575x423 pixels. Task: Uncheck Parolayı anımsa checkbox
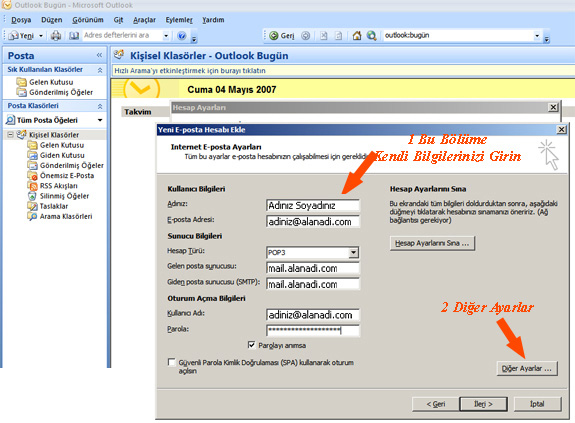point(252,345)
